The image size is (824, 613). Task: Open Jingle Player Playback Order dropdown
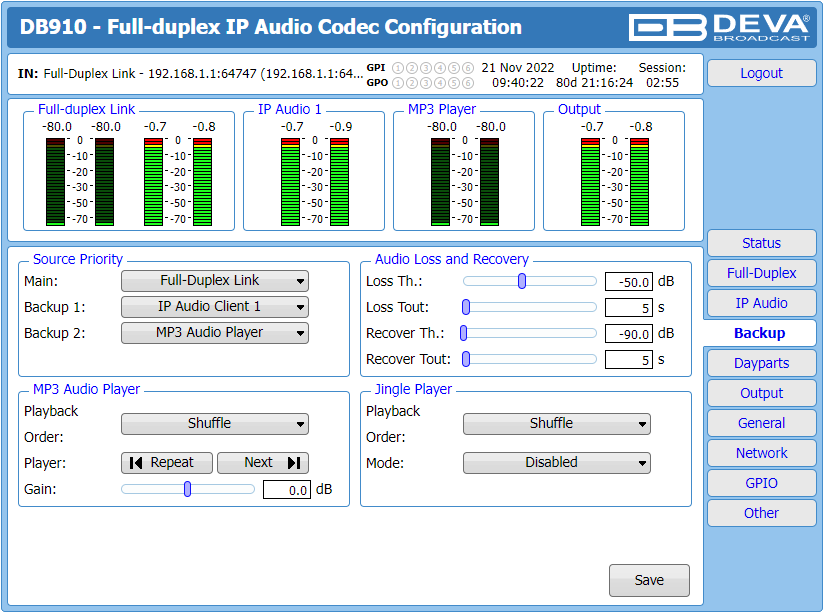pos(557,424)
